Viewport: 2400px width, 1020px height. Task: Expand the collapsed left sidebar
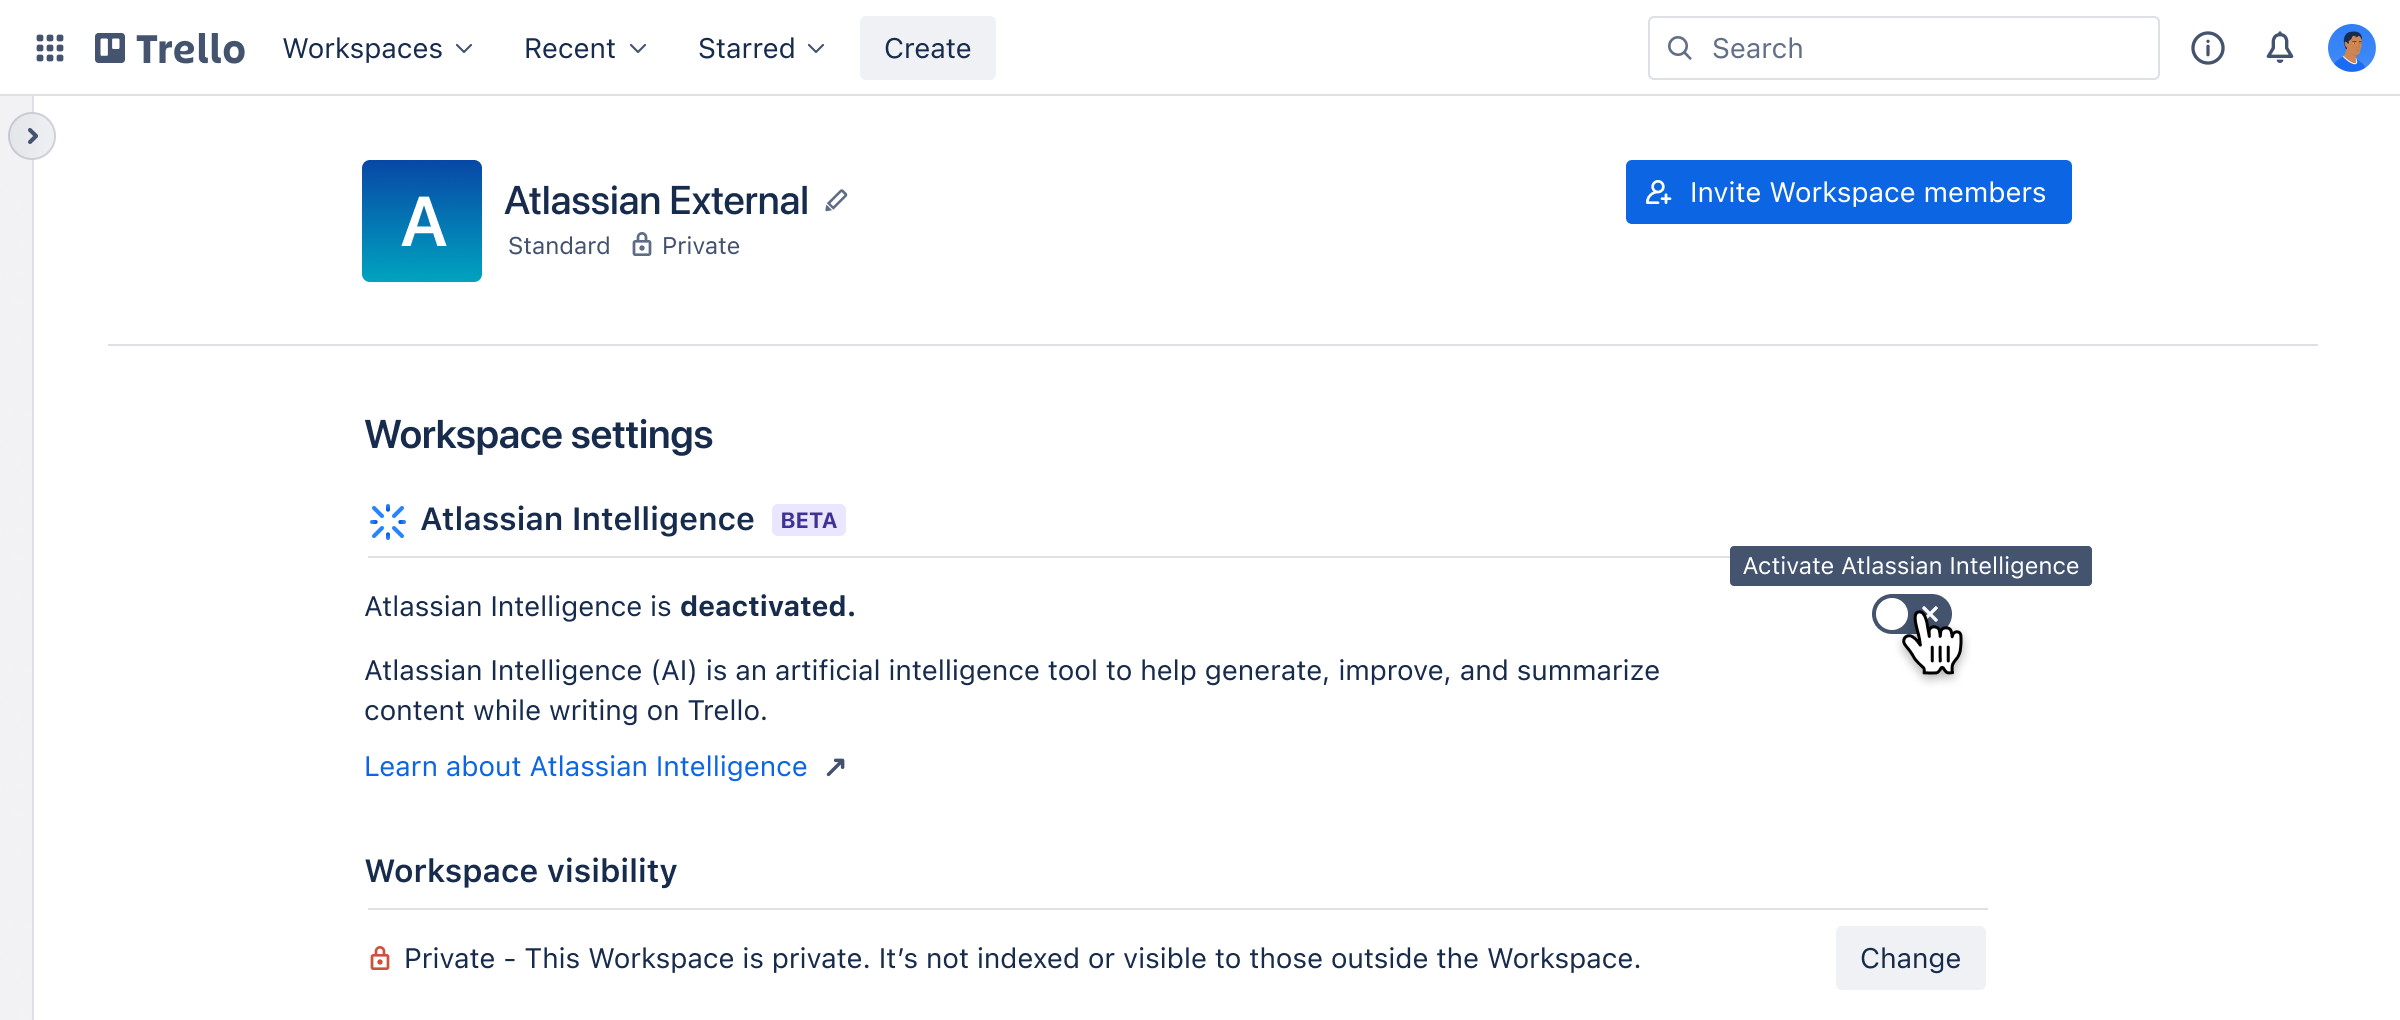pyautogui.click(x=33, y=136)
